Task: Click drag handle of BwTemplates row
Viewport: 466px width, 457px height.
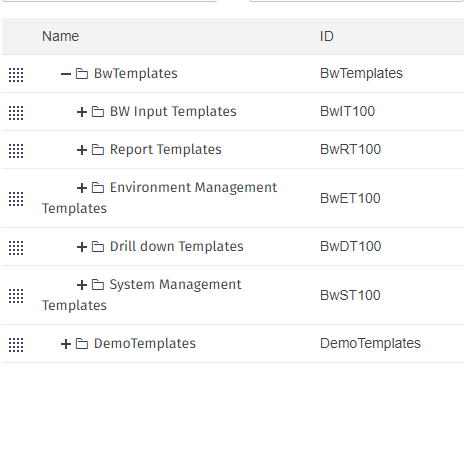Action: click(16, 75)
